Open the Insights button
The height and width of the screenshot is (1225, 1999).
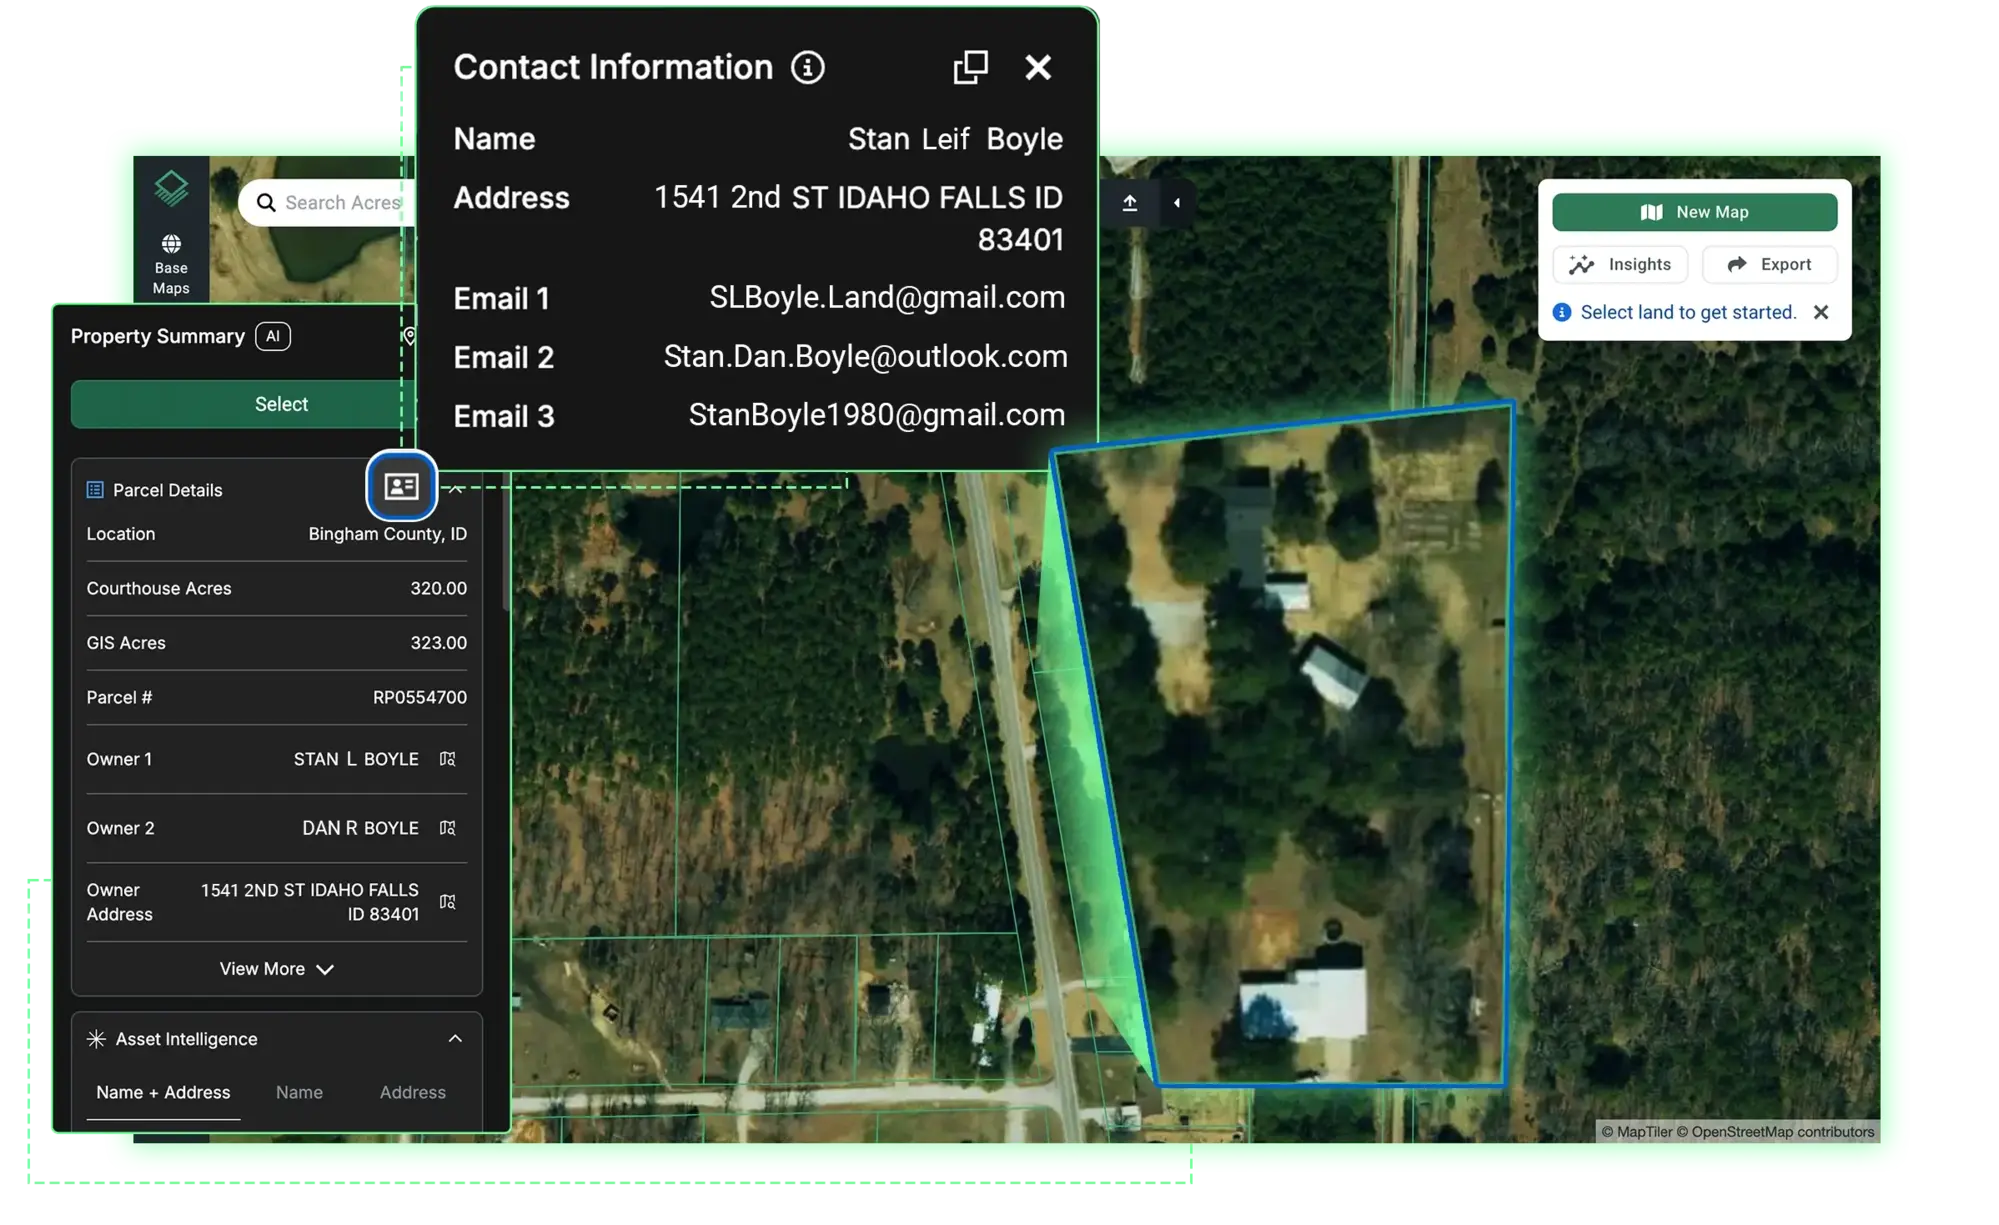click(x=1620, y=264)
